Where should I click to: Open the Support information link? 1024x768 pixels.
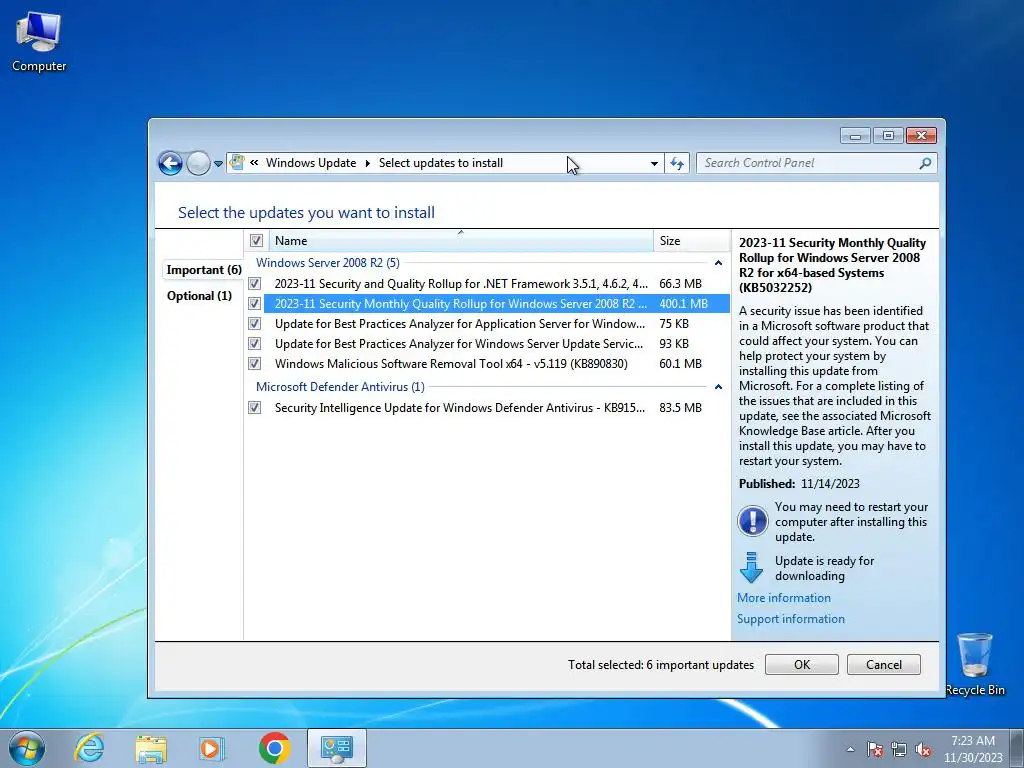(x=791, y=618)
